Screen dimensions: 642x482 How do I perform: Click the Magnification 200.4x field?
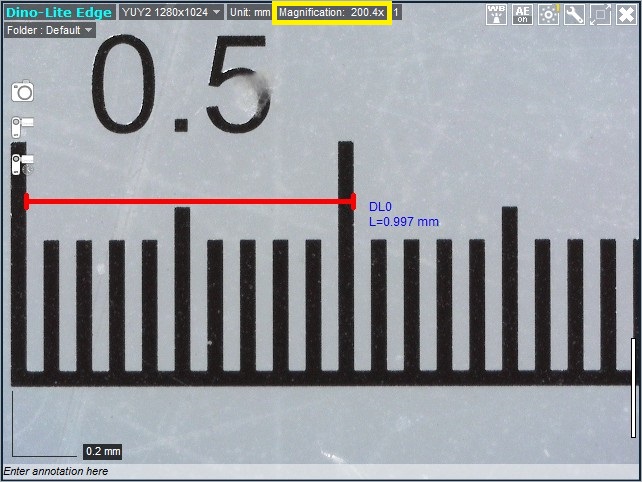pyautogui.click(x=331, y=12)
